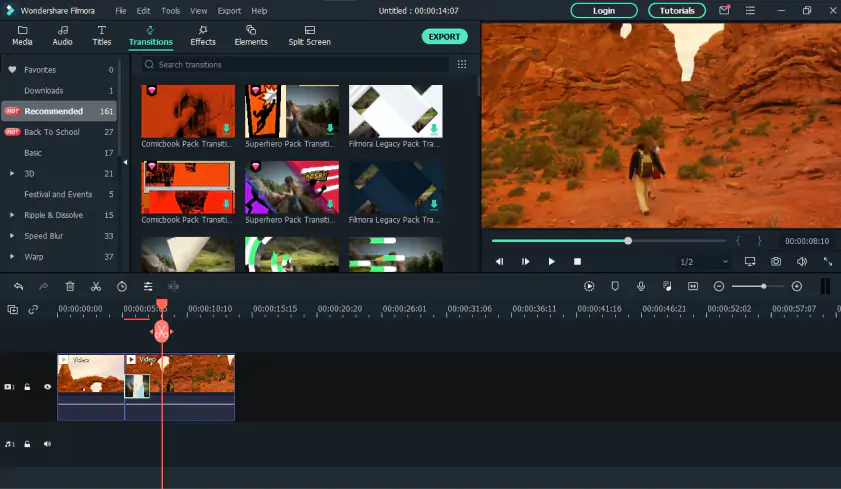This screenshot has height=489, width=841.
Task: Expand the 3D transitions category
Action: point(12,173)
